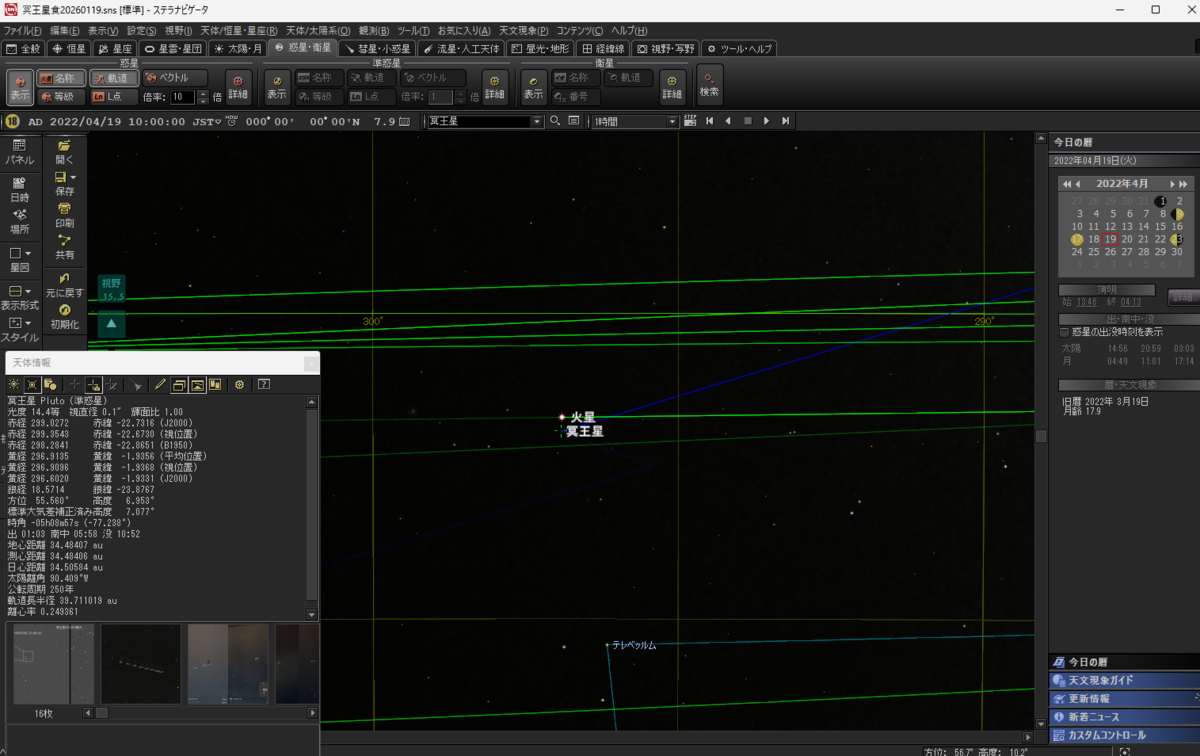The image size is (1200, 756).
Task: Open the 場所 location settings
Action: pos(19,221)
